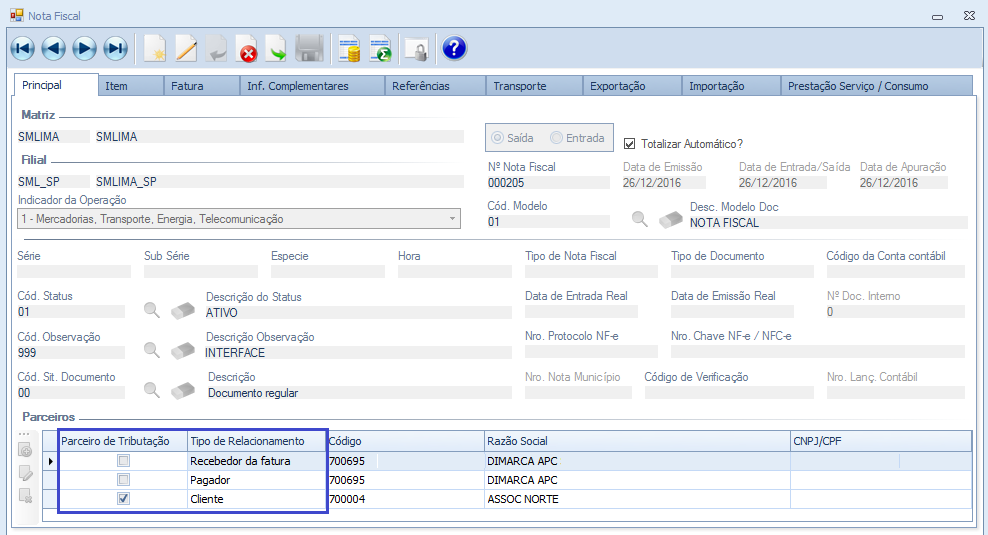The height and width of the screenshot is (535, 988).
Task: Expand the Indicador da Operação dropdown
Action: click(x=451, y=219)
